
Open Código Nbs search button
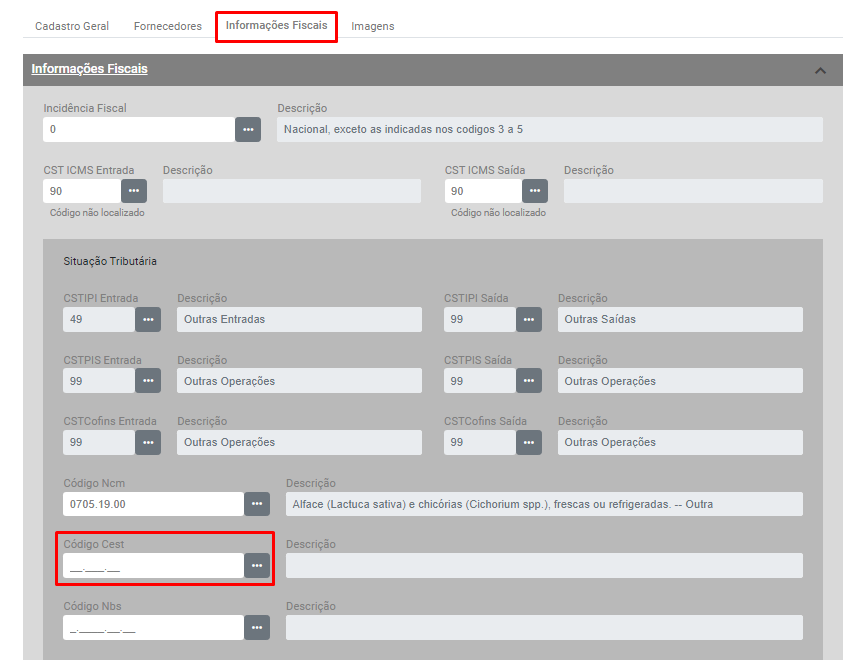tap(257, 628)
